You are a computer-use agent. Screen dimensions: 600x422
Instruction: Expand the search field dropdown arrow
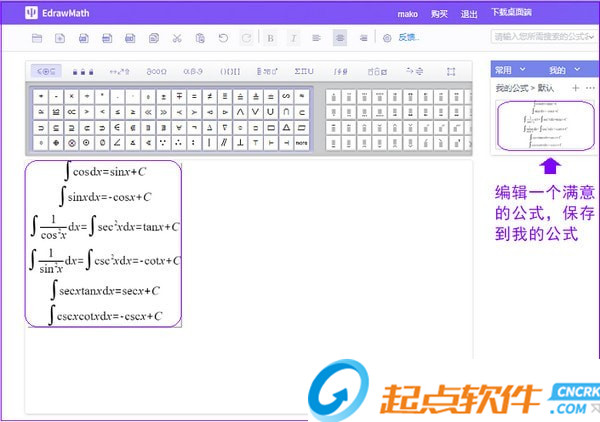point(592,37)
